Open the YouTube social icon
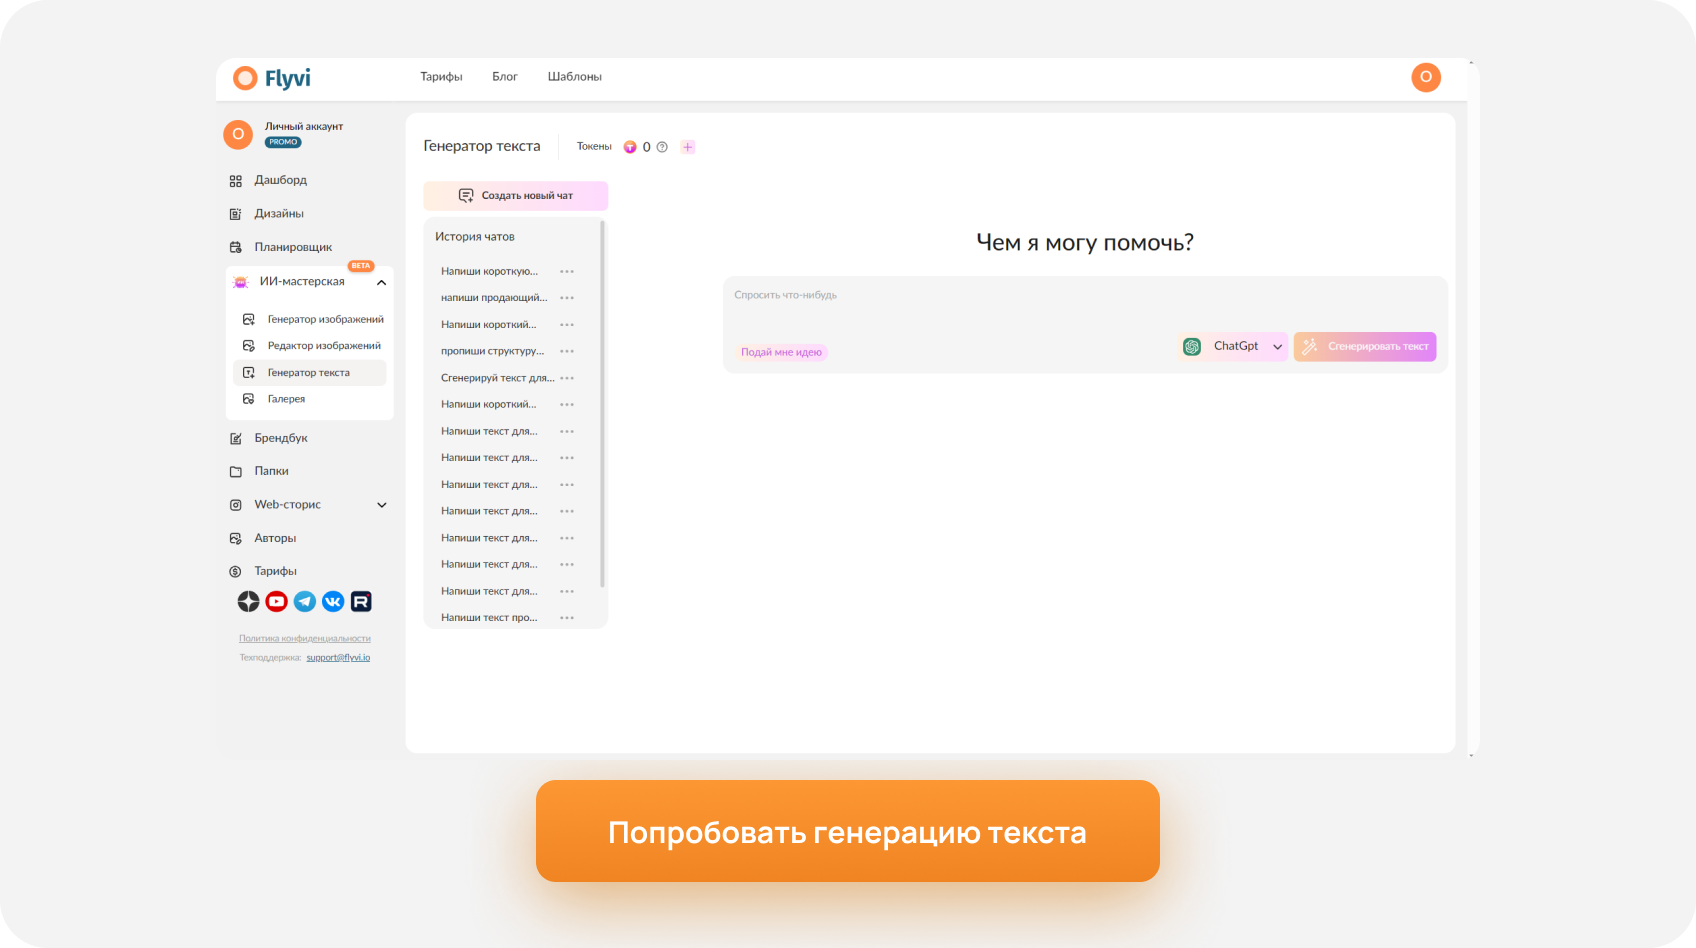1696x948 pixels. 277,601
